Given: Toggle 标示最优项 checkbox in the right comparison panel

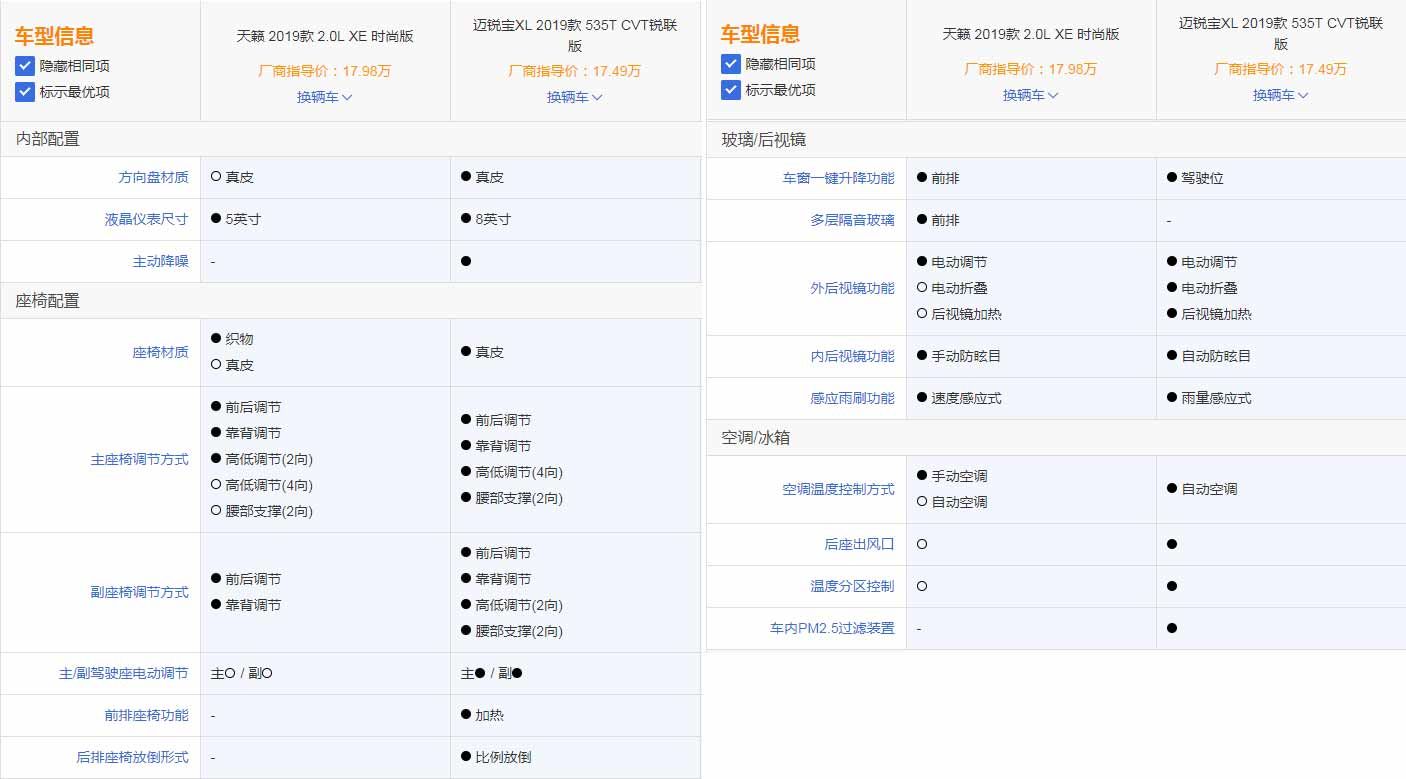Looking at the screenshot, I should (x=731, y=90).
